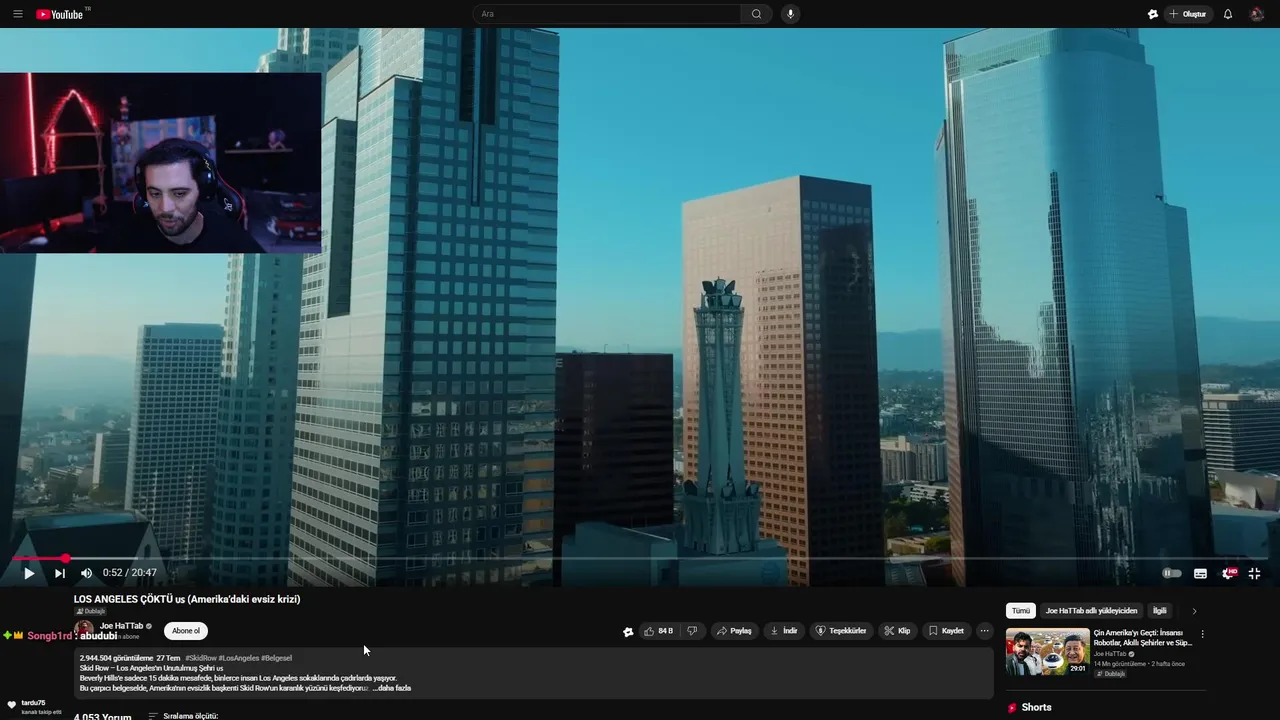This screenshot has height=720, width=1280.
Task: Open the notifications bell
Action: tap(1228, 14)
